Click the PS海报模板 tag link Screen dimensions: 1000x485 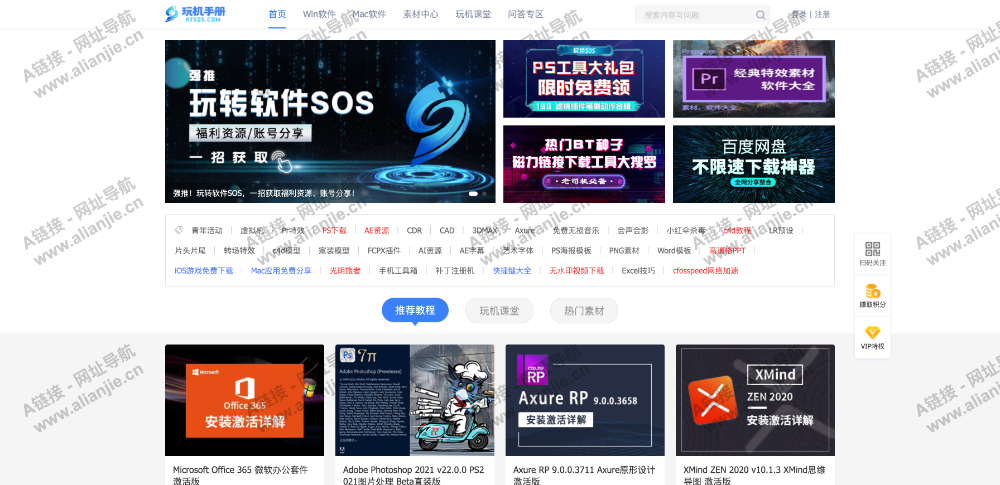pyautogui.click(x=571, y=251)
